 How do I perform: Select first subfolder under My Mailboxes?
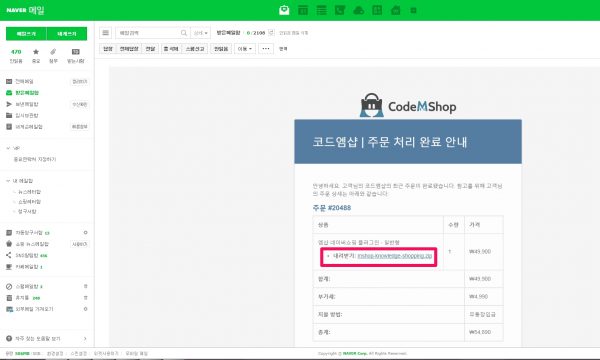point(29,192)
